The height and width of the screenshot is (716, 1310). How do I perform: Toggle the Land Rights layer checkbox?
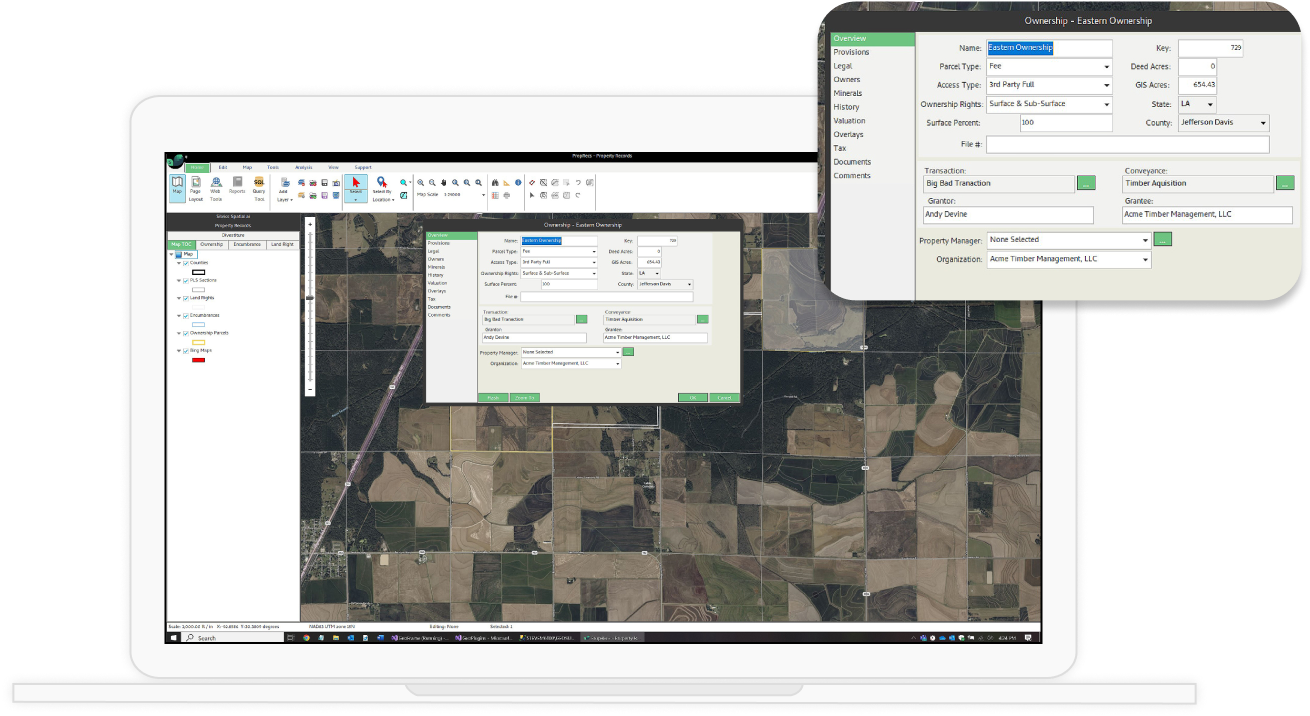pos(186,298)
